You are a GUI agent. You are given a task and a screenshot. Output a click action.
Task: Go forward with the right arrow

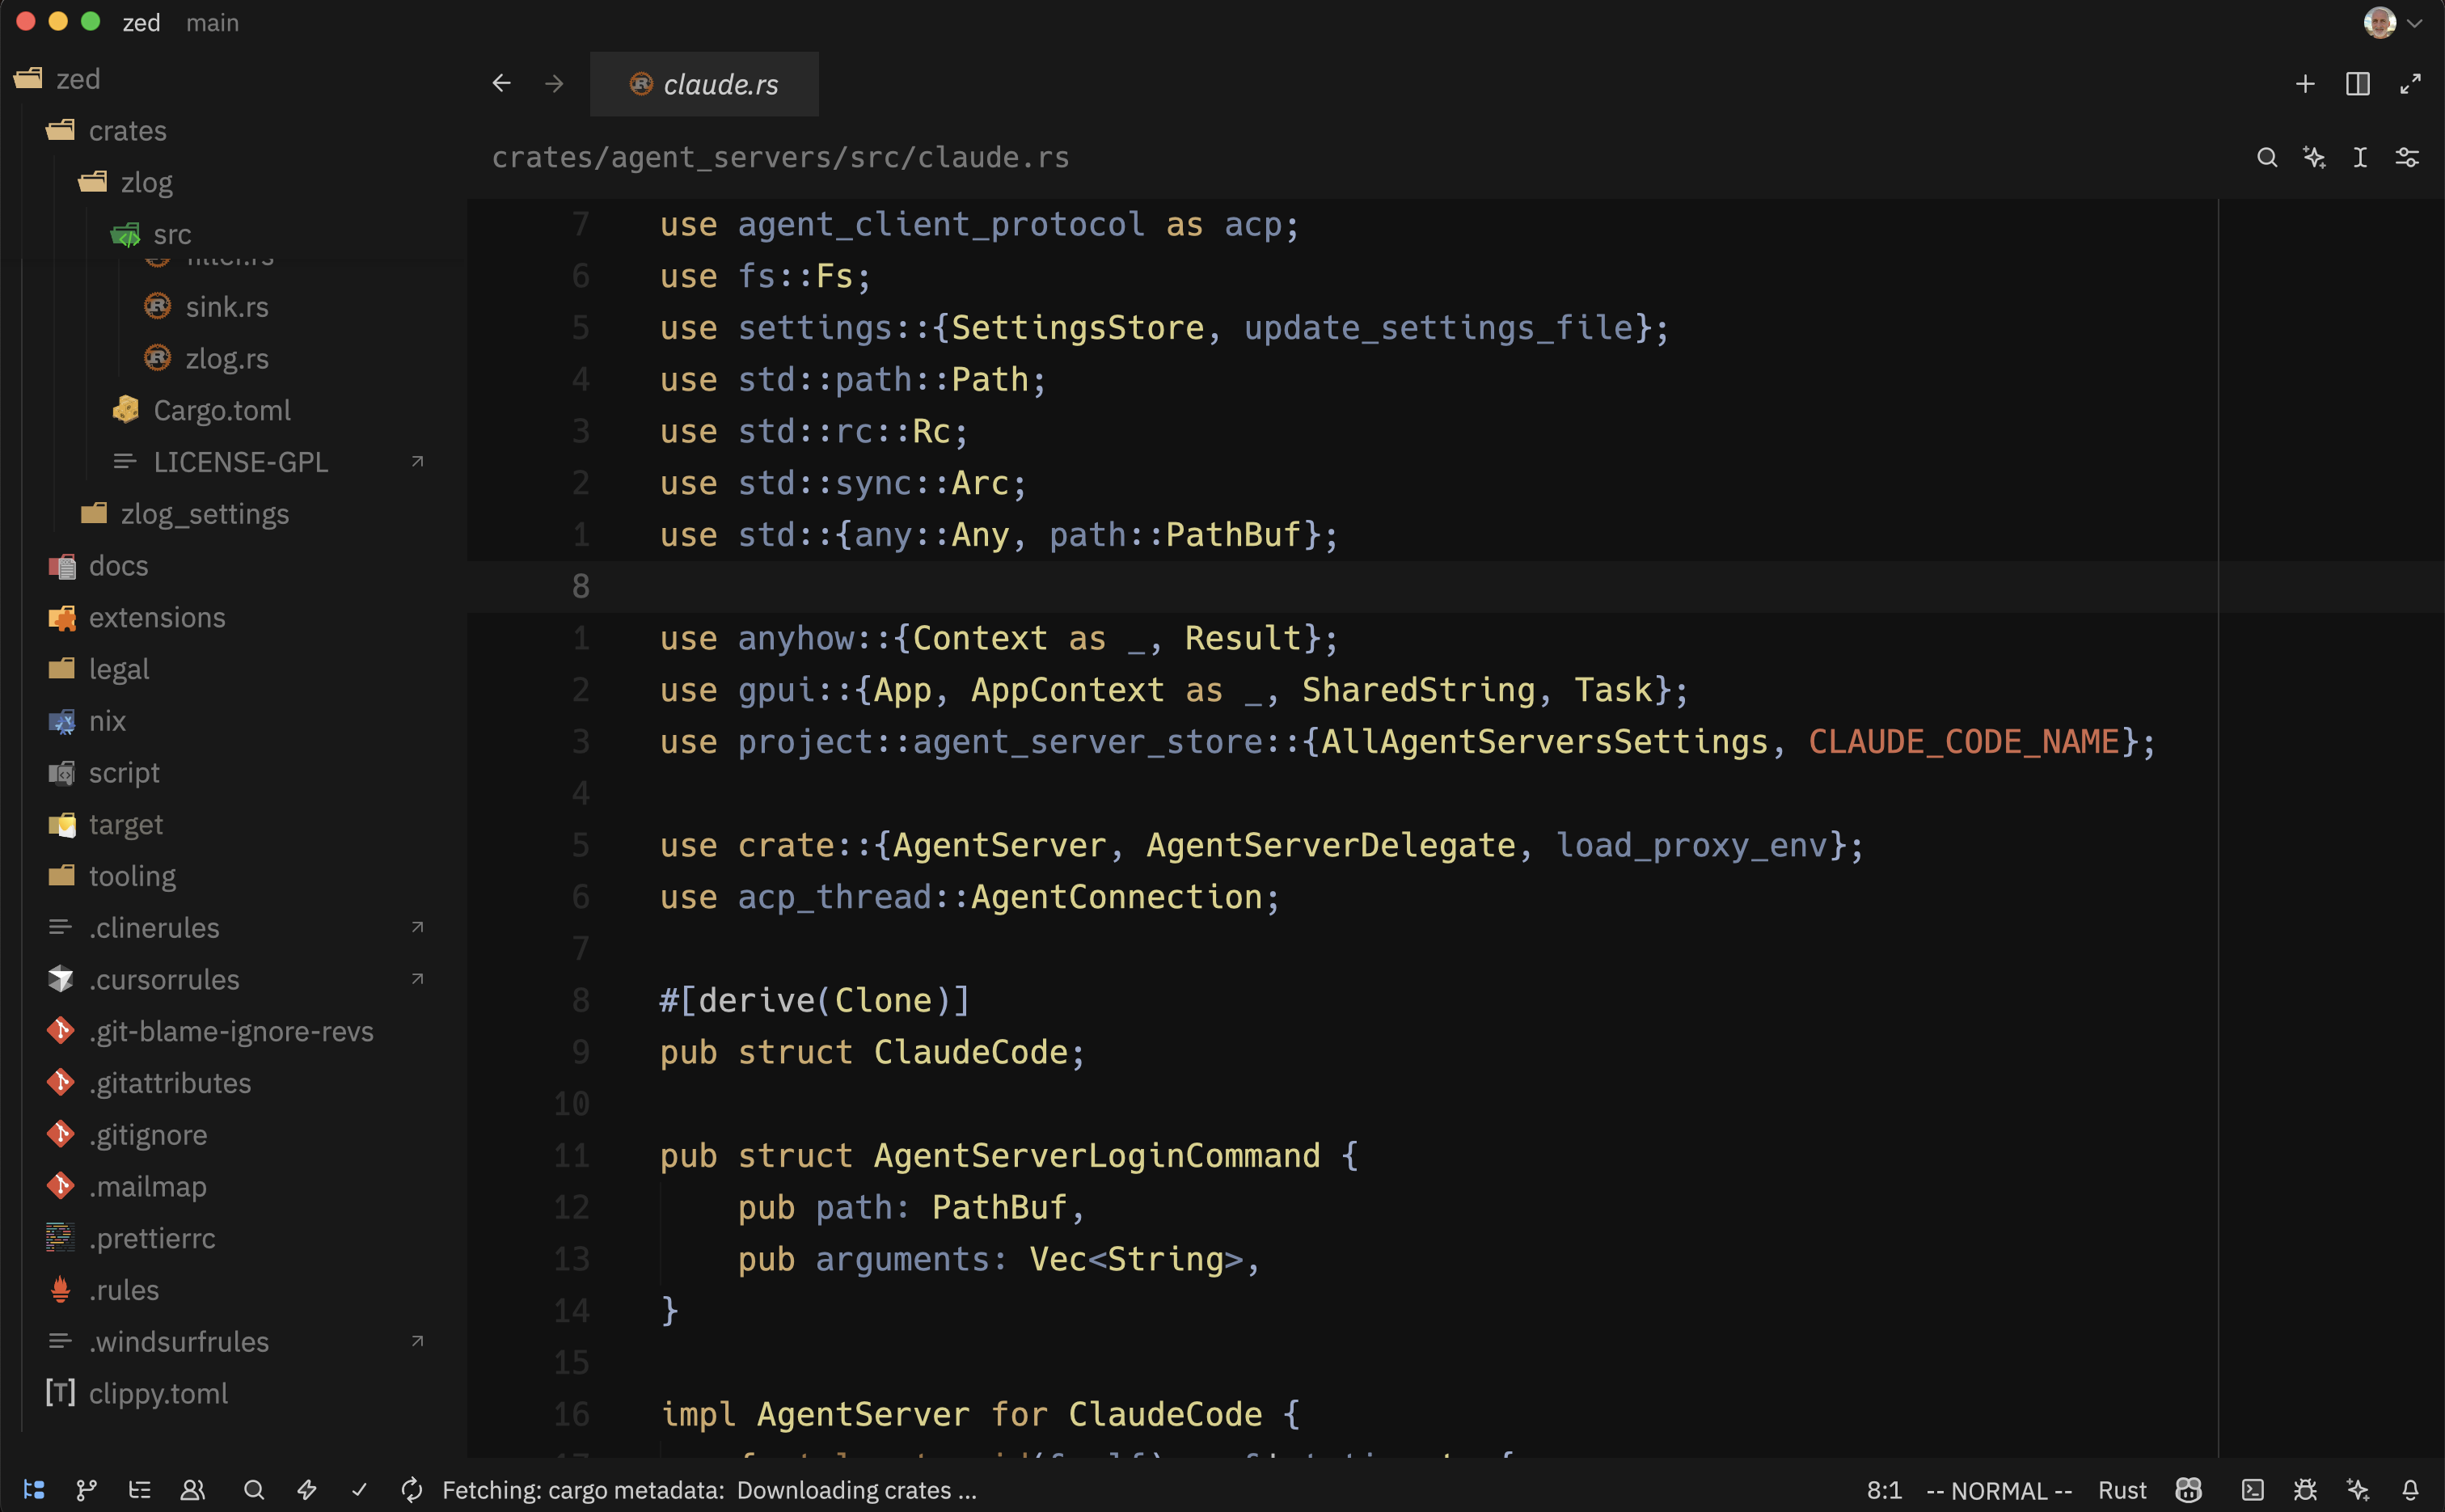click(x=554, y=83)
